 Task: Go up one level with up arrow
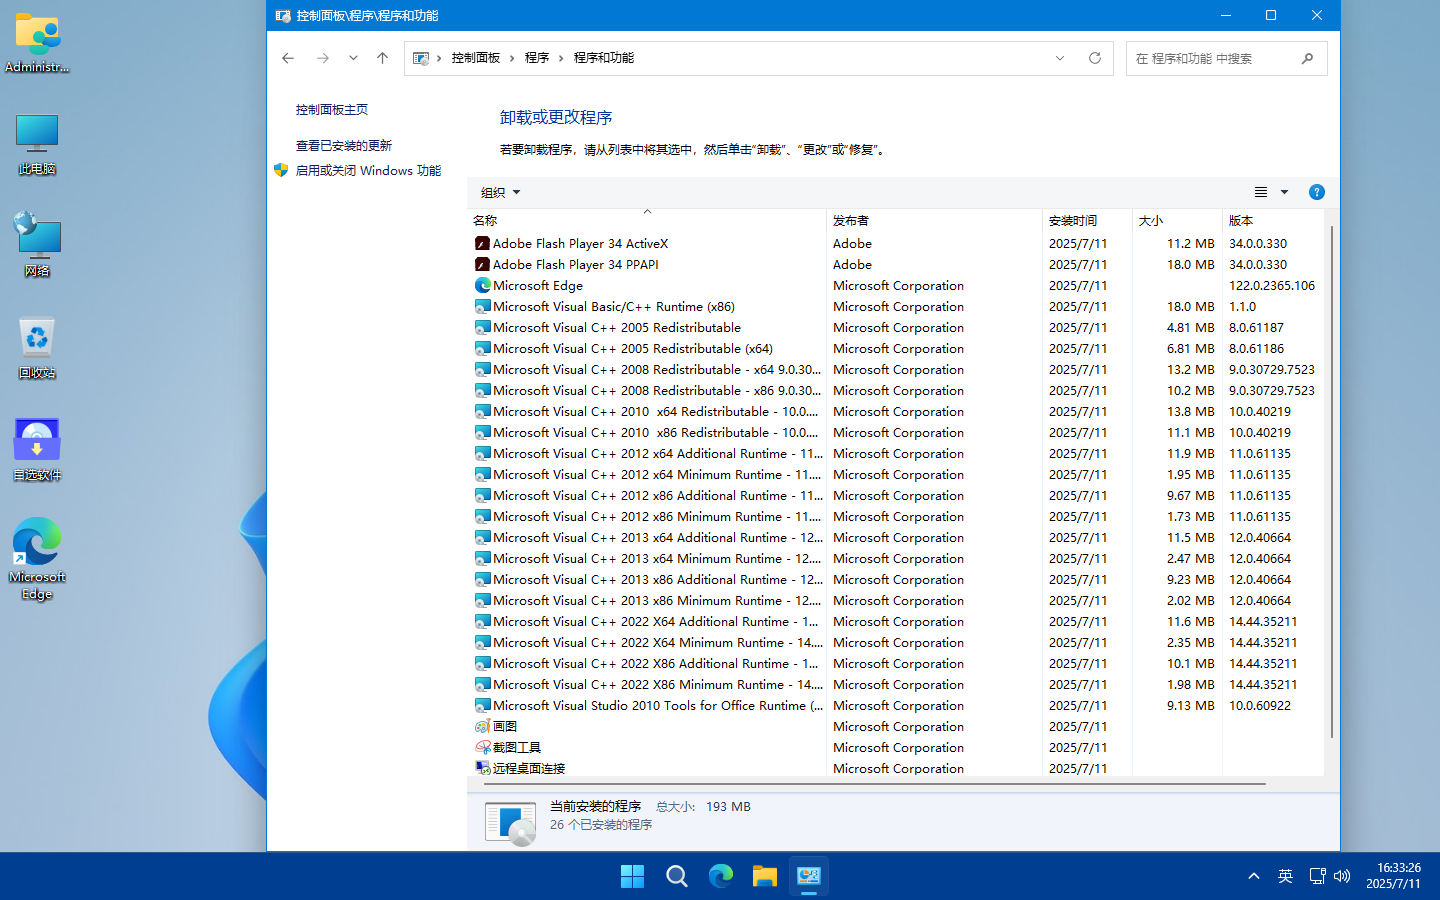(382, 58)
